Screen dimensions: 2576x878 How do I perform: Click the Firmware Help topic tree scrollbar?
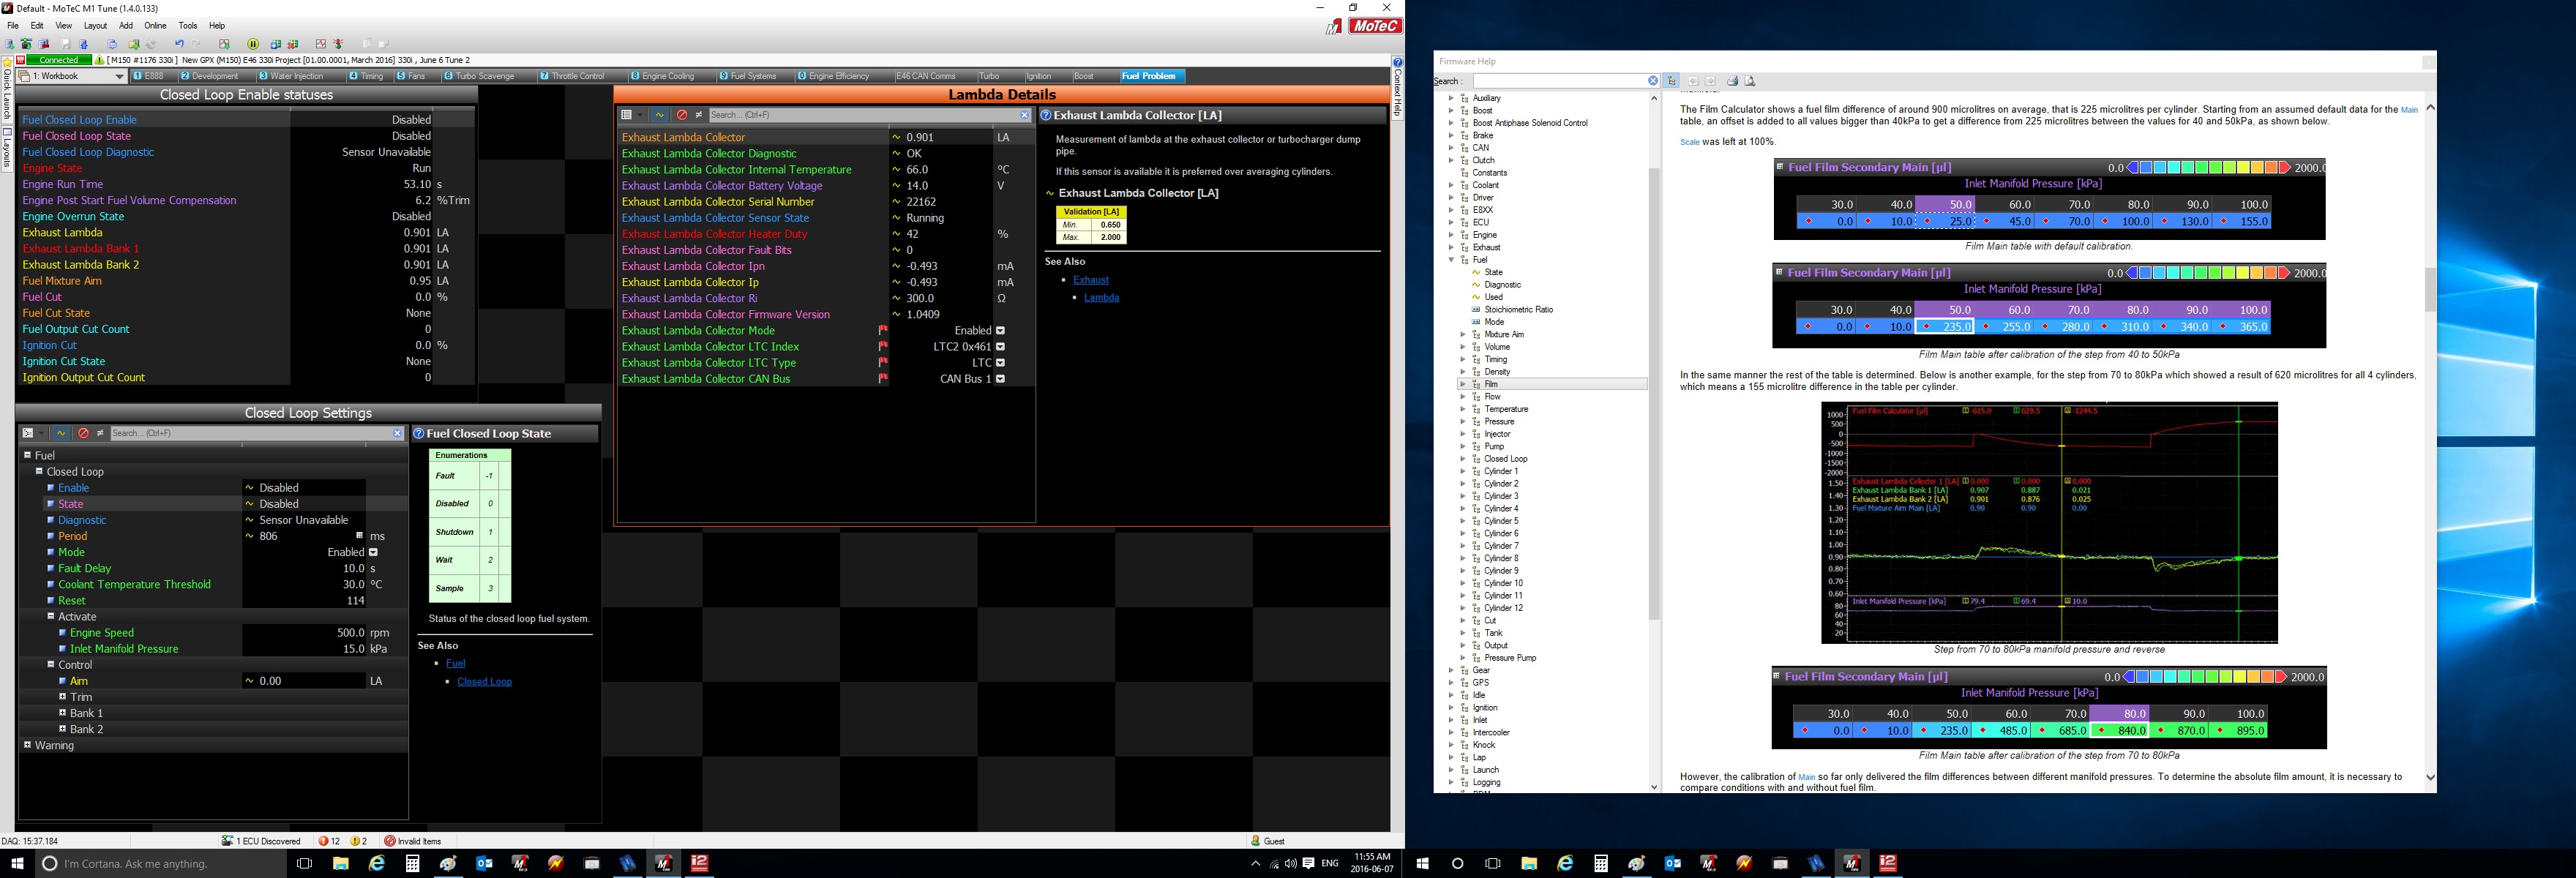coord(1653,395)
